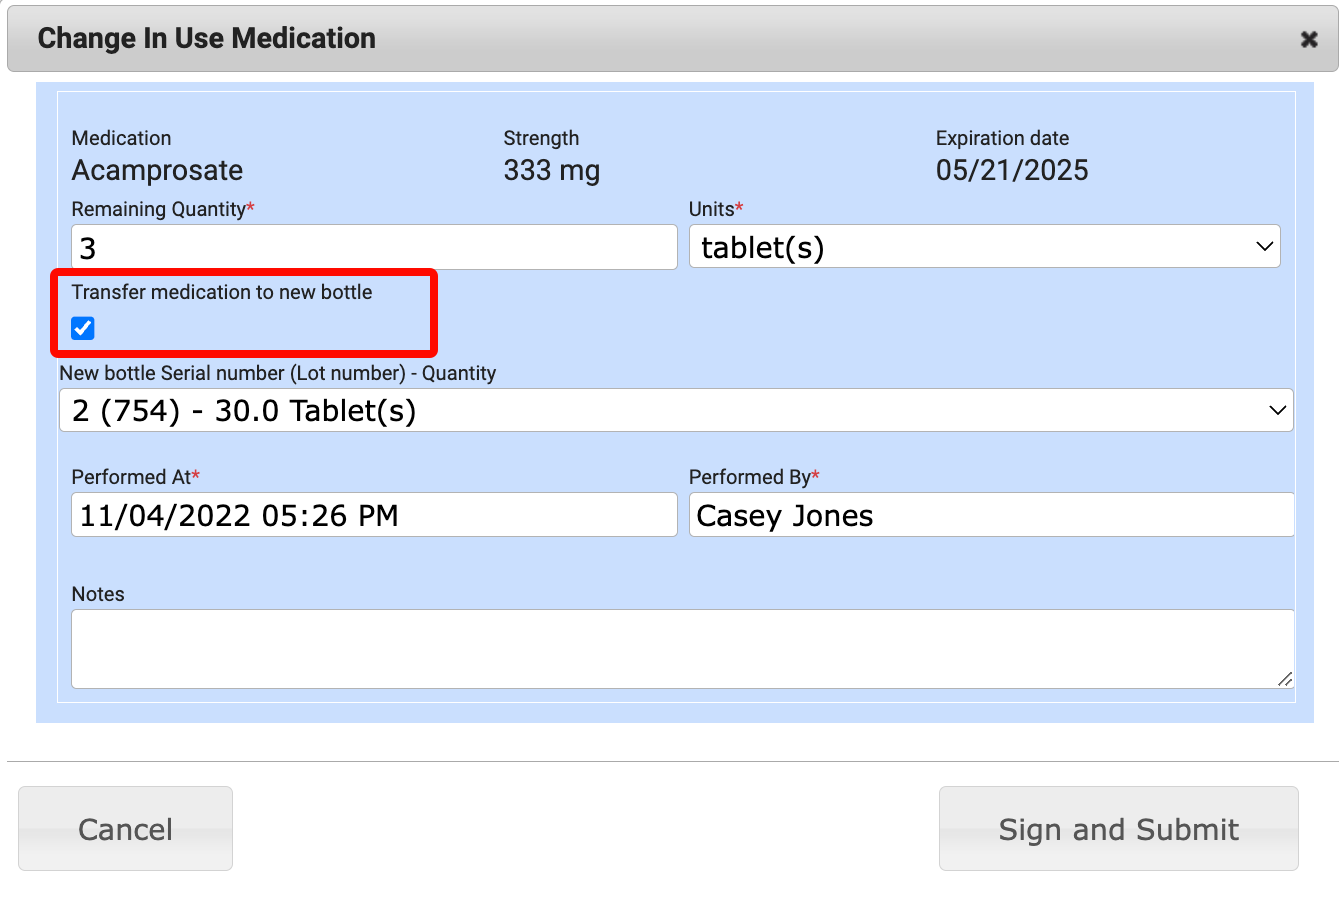Click the 333 mg strength value
This screenshot has height=898, width=1340.
click(551, 170)
